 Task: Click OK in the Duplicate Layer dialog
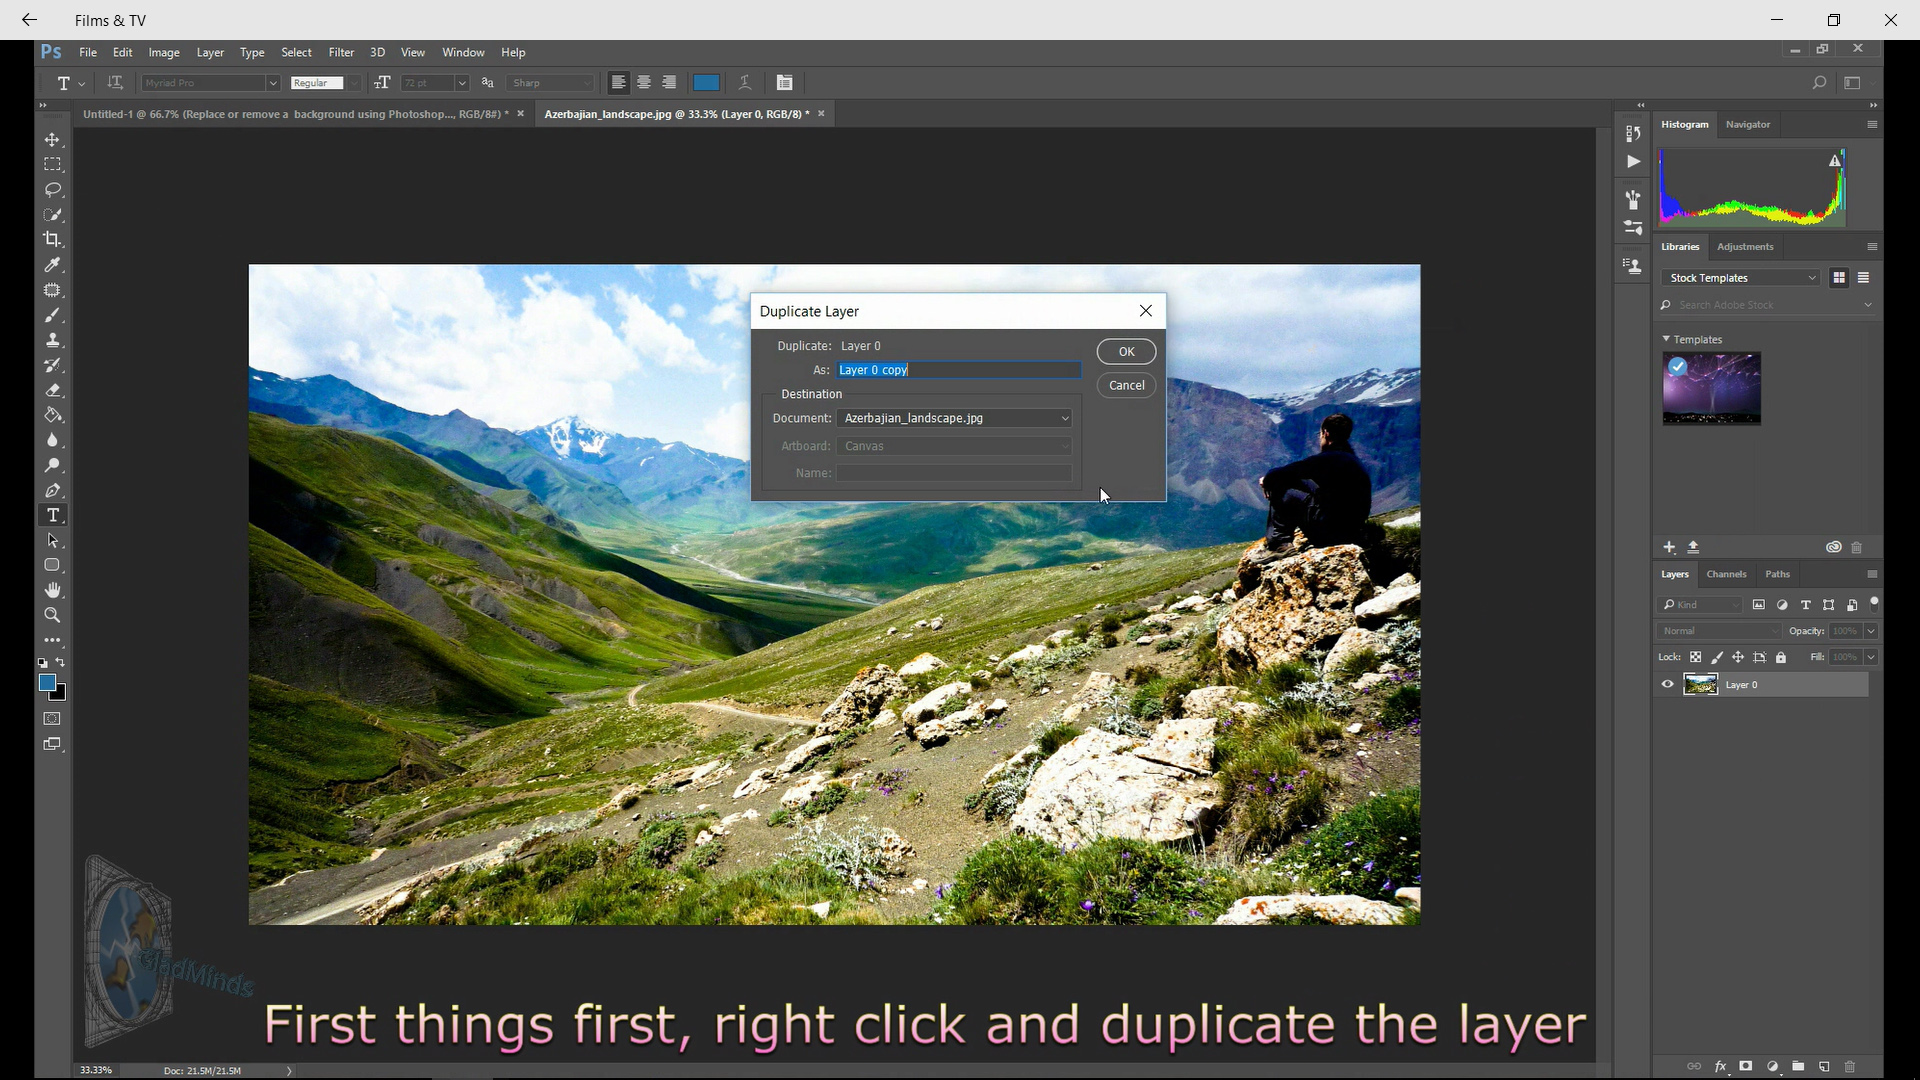click(x=1126, y=351)
